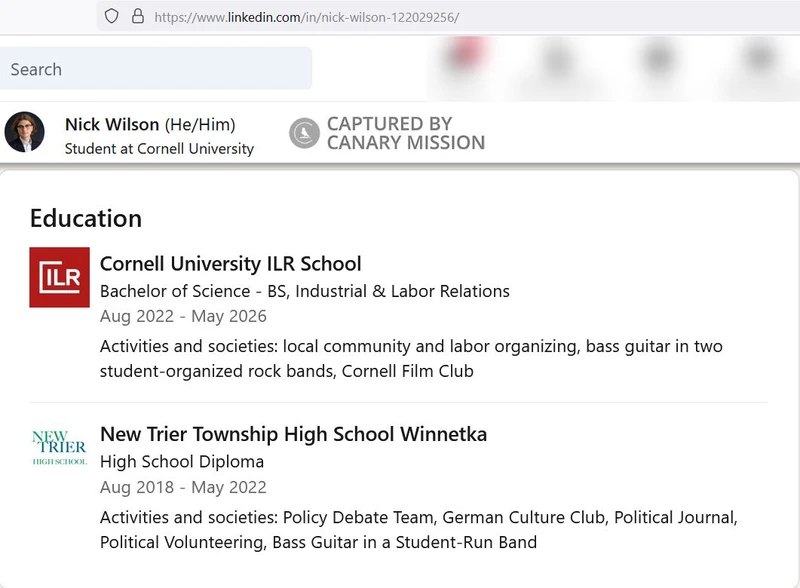Click the dates 'Aug 2018 - May 2022'
800x588 pixels.
point(183,487)
